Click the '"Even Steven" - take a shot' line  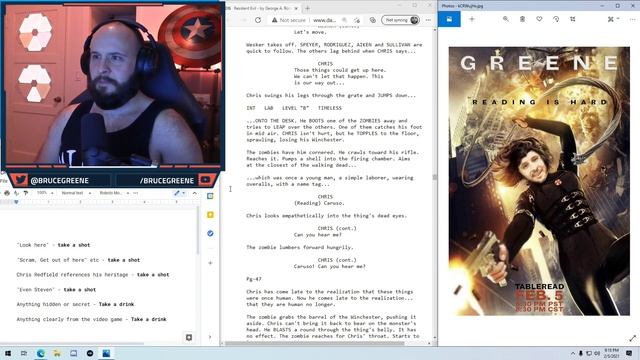click(56, 289)
